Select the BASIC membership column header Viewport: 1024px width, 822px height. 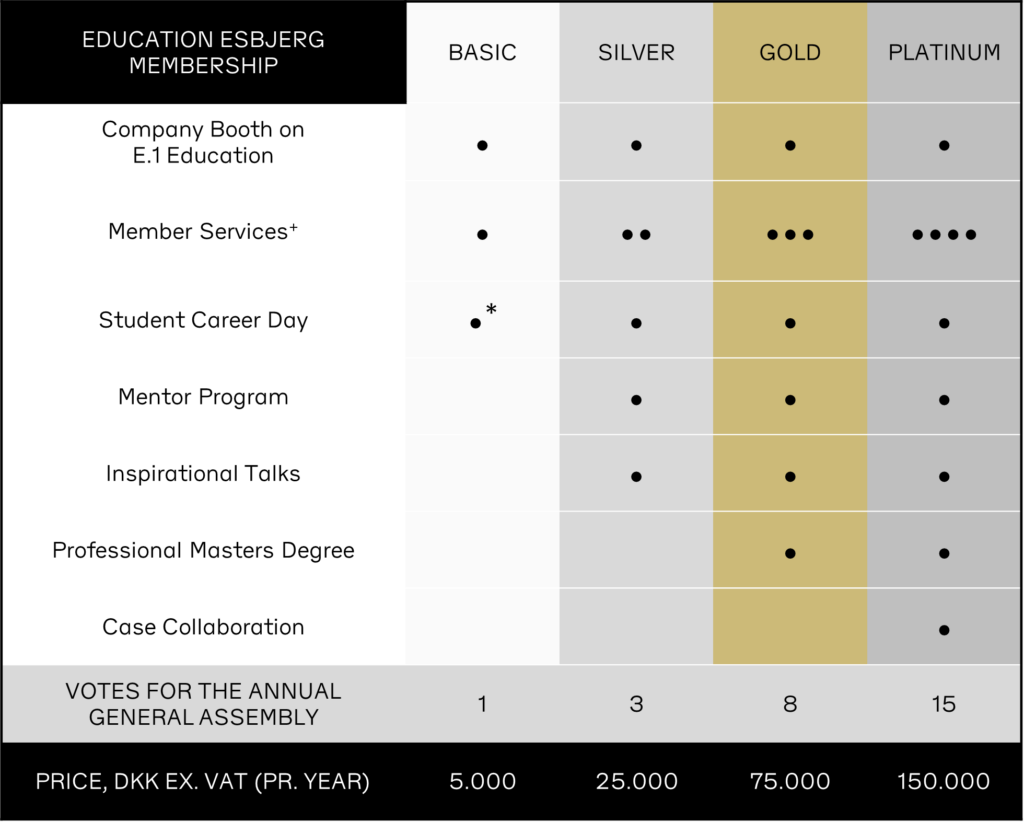(x=482, y=52)
